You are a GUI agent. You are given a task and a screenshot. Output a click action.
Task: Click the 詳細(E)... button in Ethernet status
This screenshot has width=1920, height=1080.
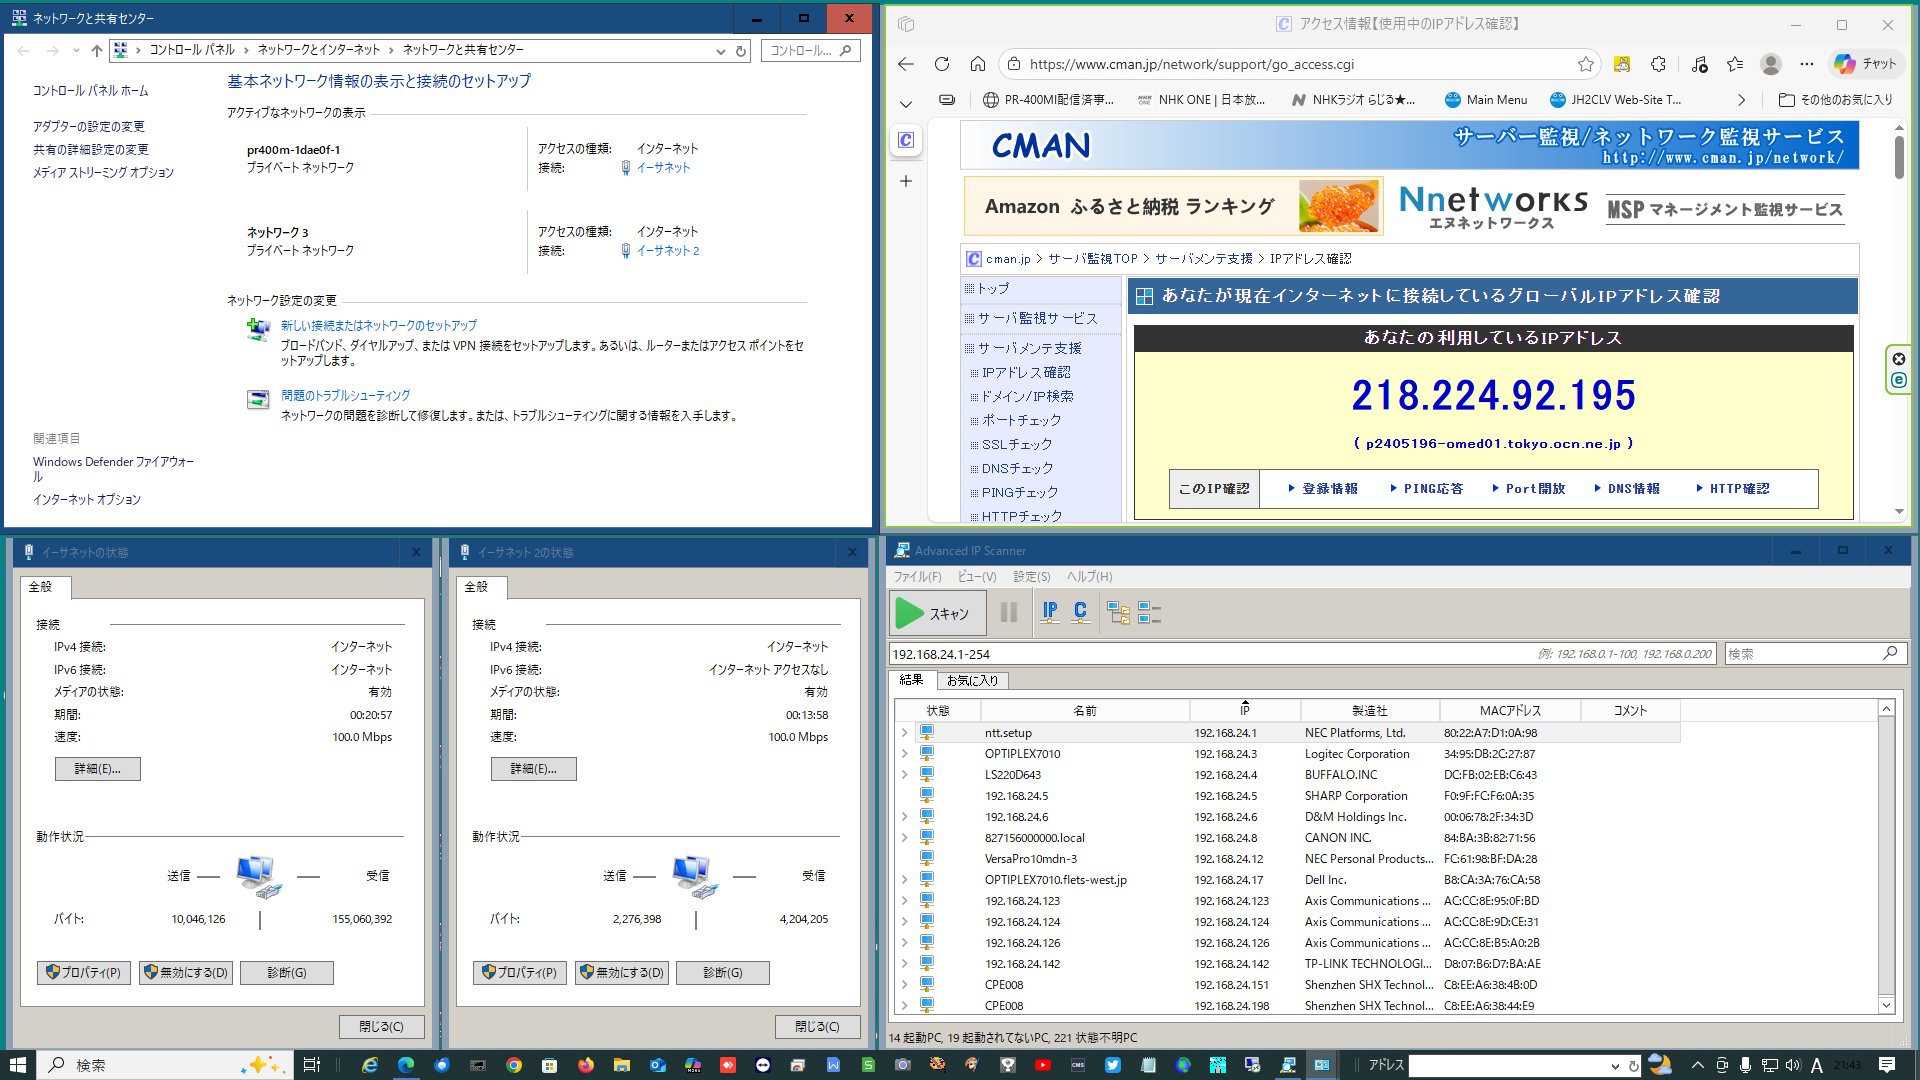pyautogui.click(x=97, y=769)
